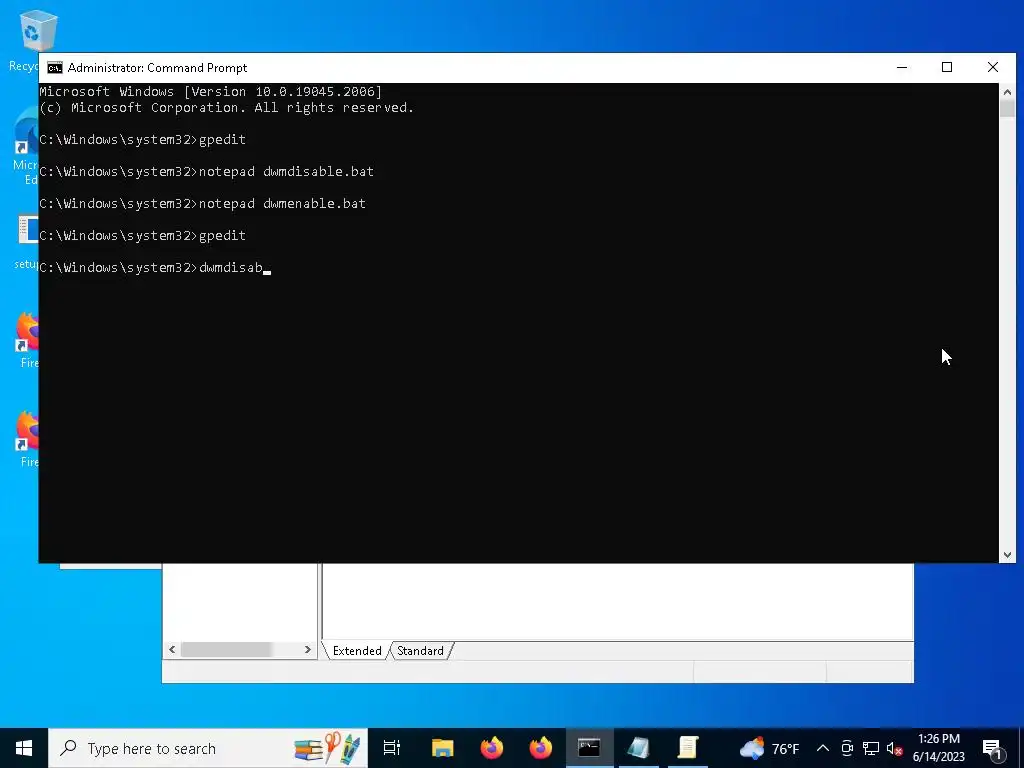Image resolution: width=1024 pixels, height=768 pixels.
Task: Click the first 'gpedit' command line
Action: click(142, 140)
